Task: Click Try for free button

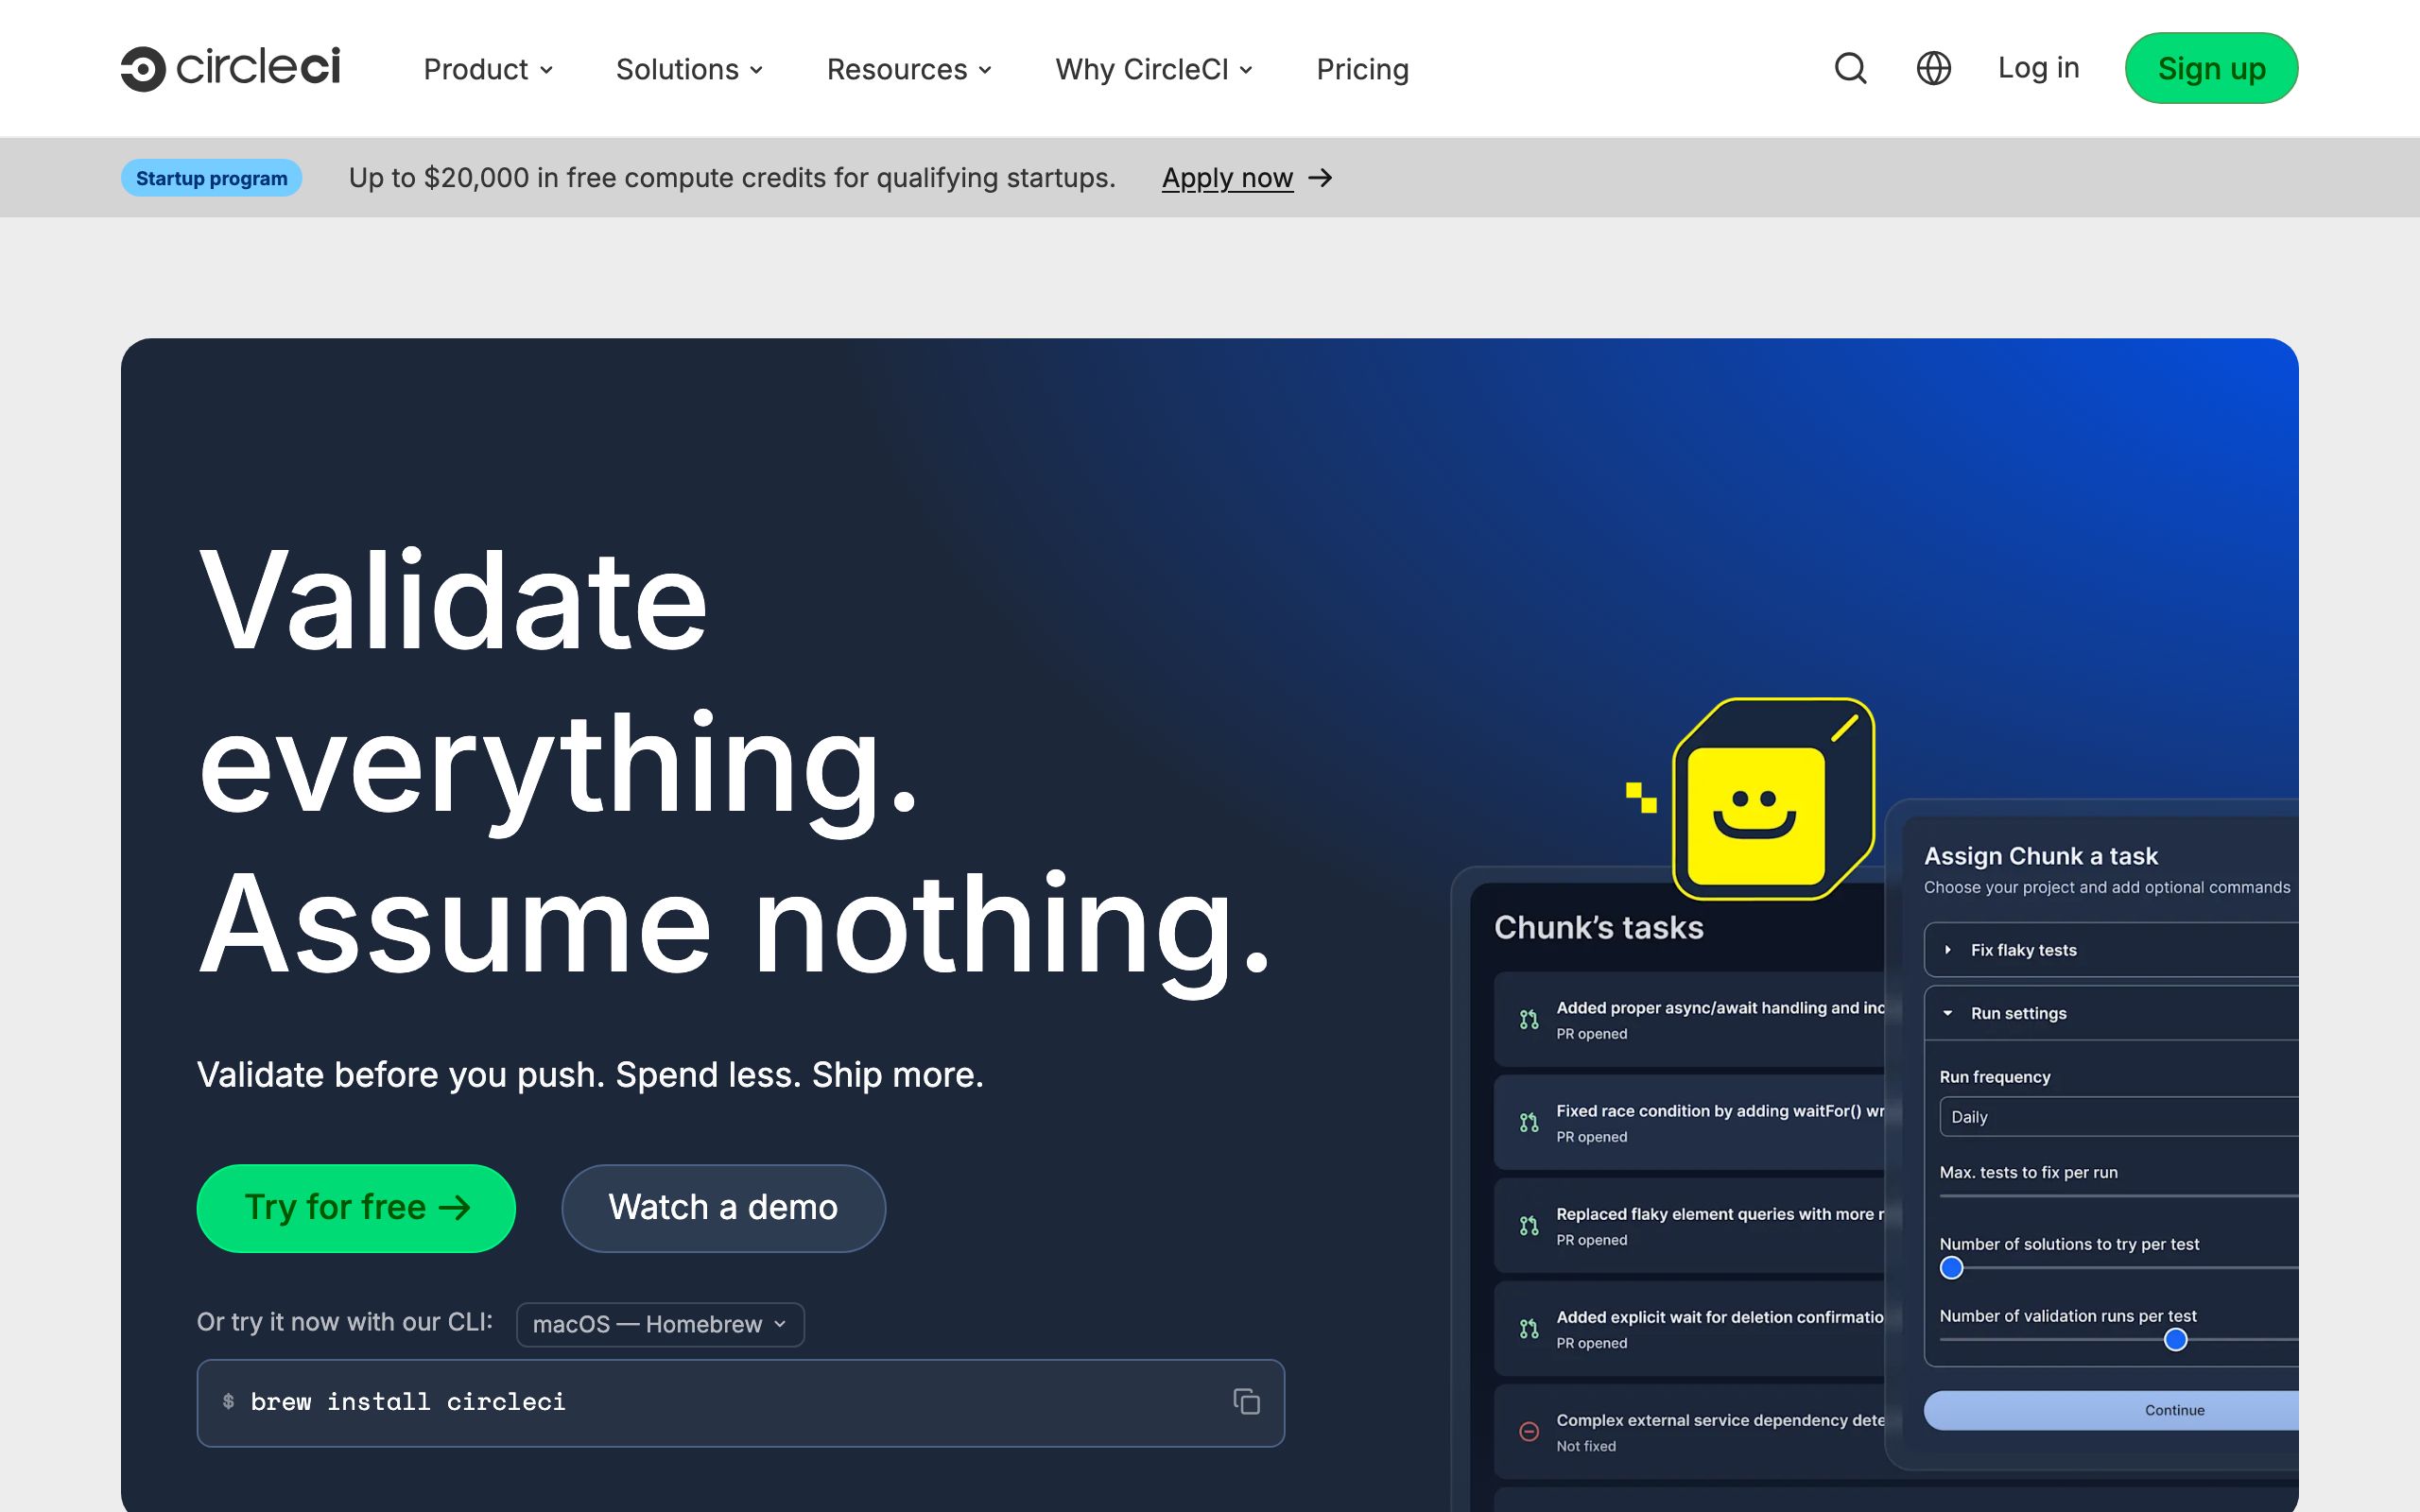Action: coord(356,1208)
